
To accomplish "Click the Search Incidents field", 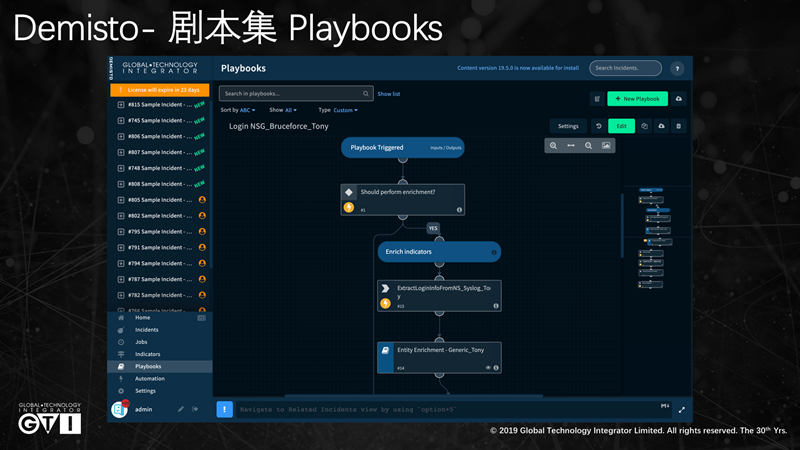I will click(x=626, y=68).
